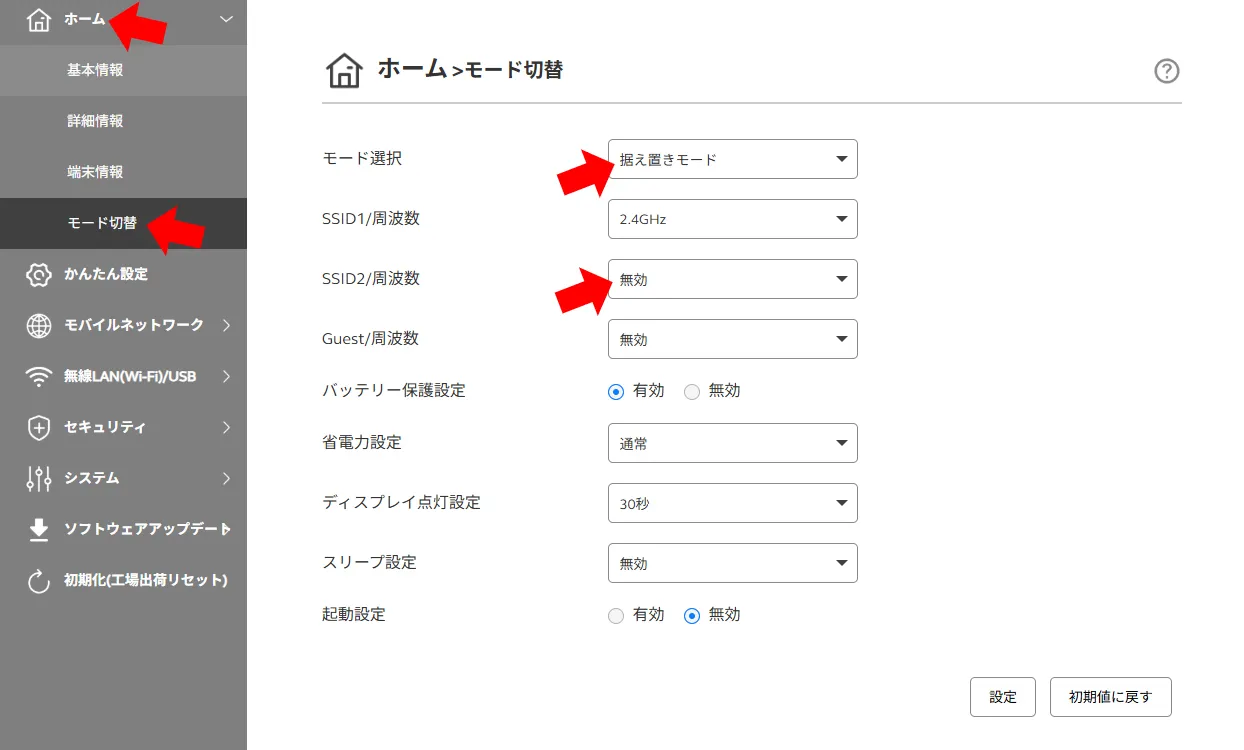
Task: Click the security shield icon
Action: [x=39, y=428]
